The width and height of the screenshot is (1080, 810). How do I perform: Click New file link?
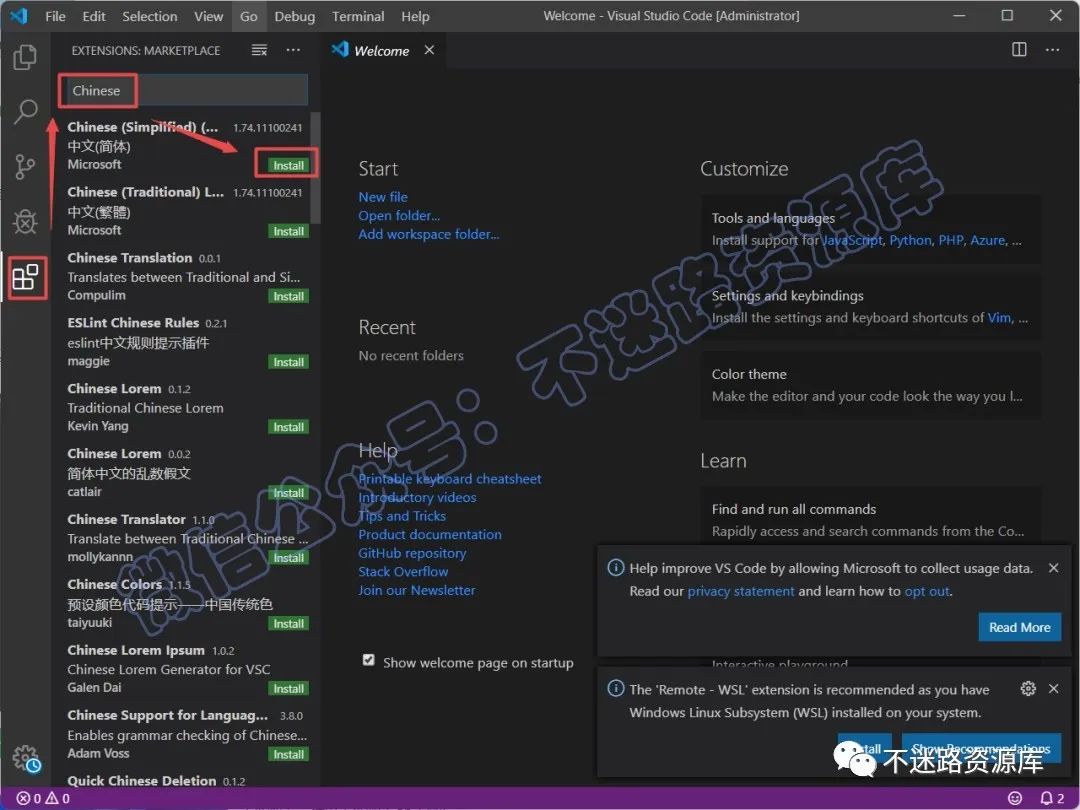pos(383,197)
